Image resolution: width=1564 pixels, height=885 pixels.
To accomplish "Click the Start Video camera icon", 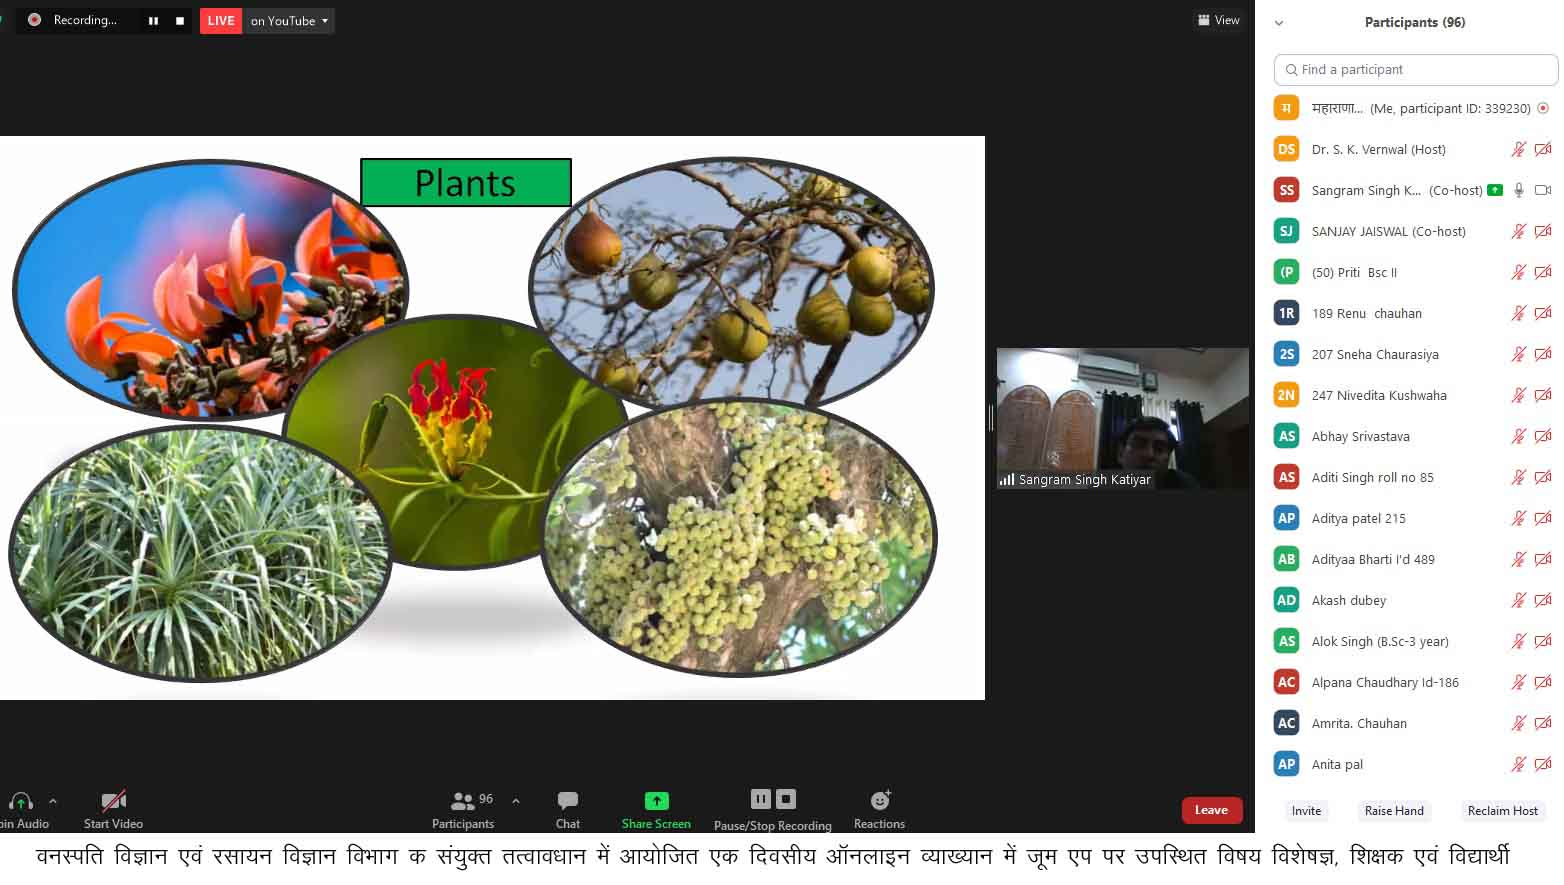I will click(x=113, y=801).
